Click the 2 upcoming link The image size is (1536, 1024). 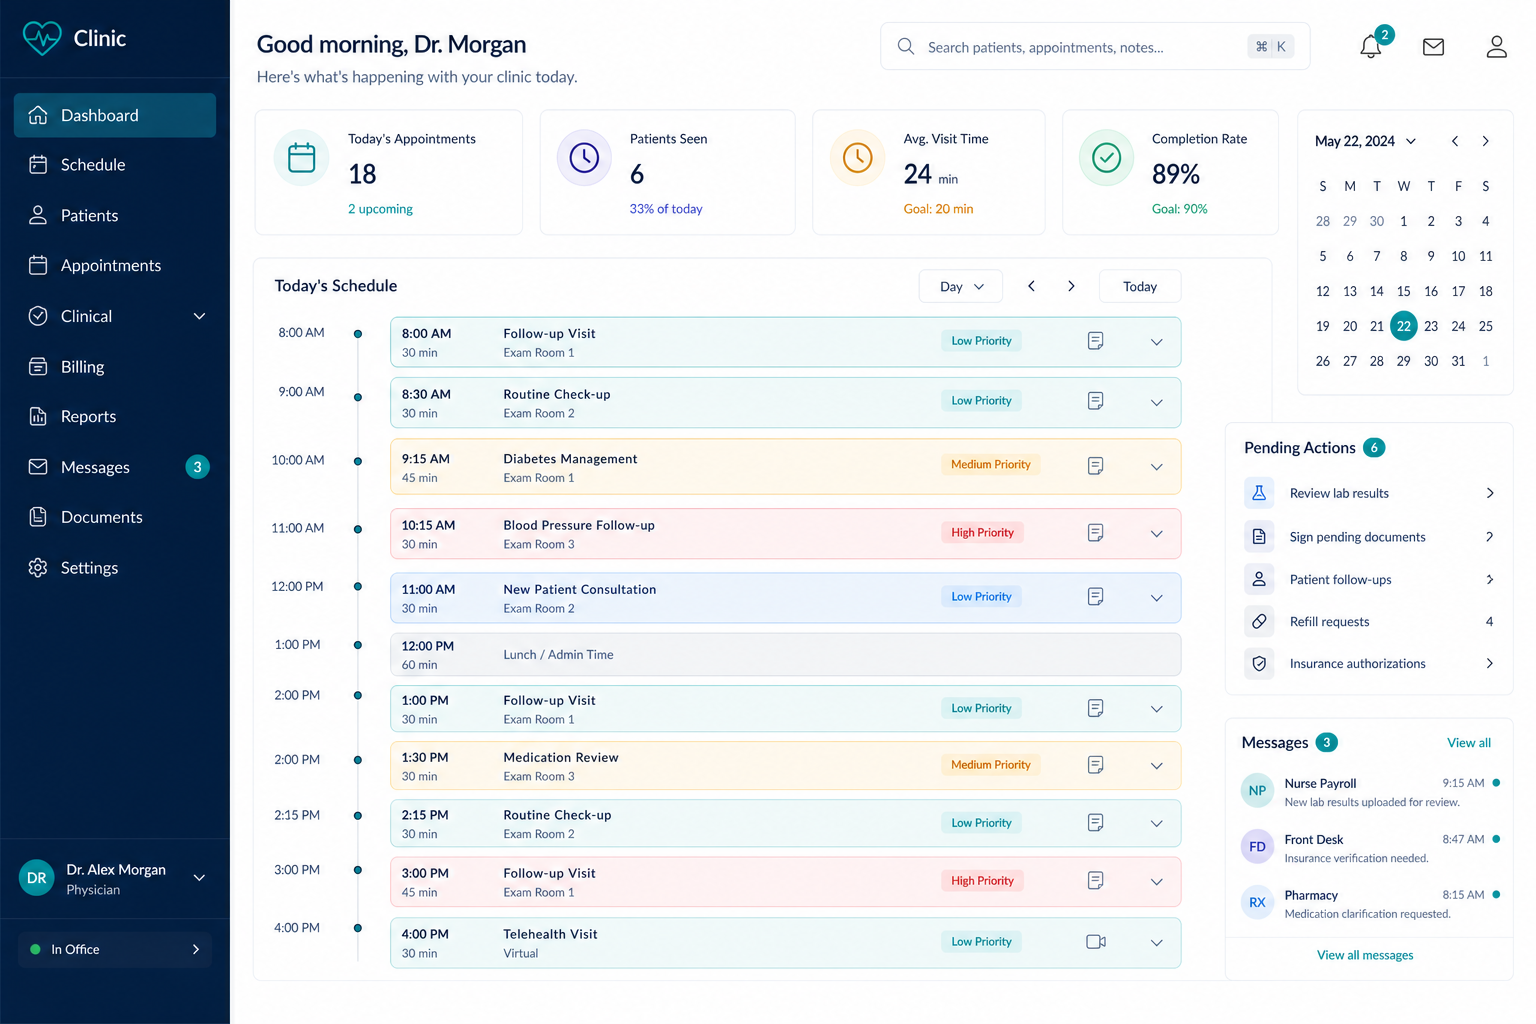click(380, 209)
